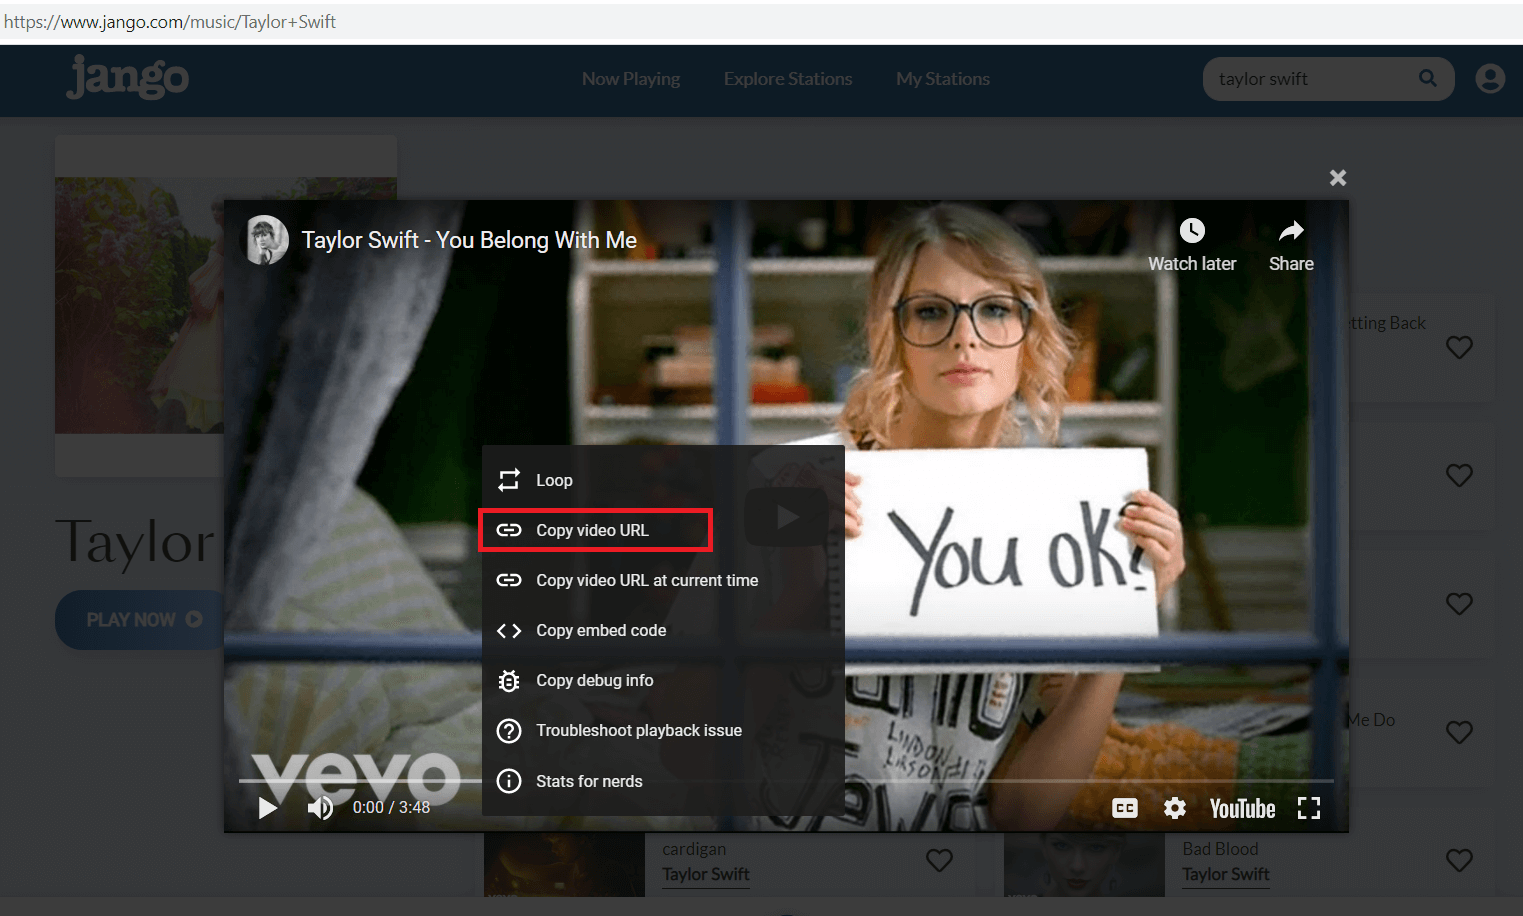This screenshot has height=916, width=1523.
Task: Open Explore Stations nav link
Action: (x=788, y=79)
